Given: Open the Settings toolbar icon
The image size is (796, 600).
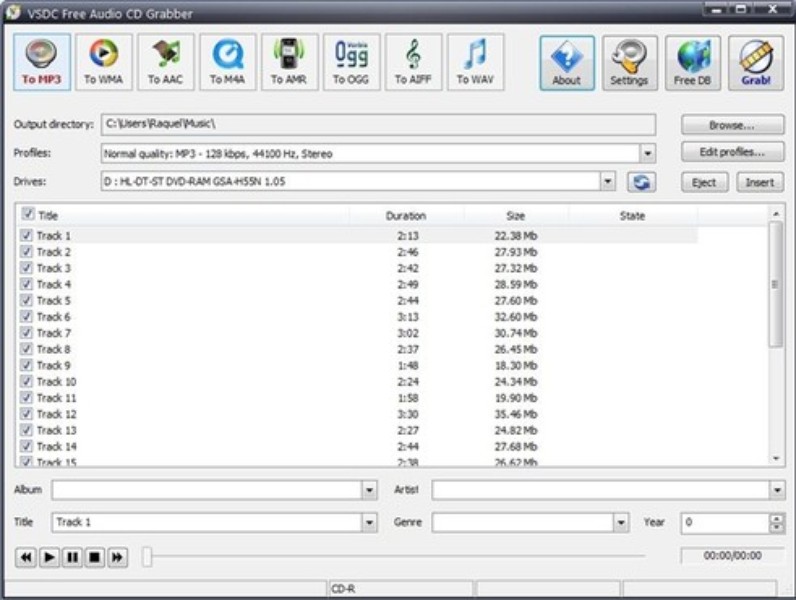Looking at the screenshot, I should coord(629,62).
